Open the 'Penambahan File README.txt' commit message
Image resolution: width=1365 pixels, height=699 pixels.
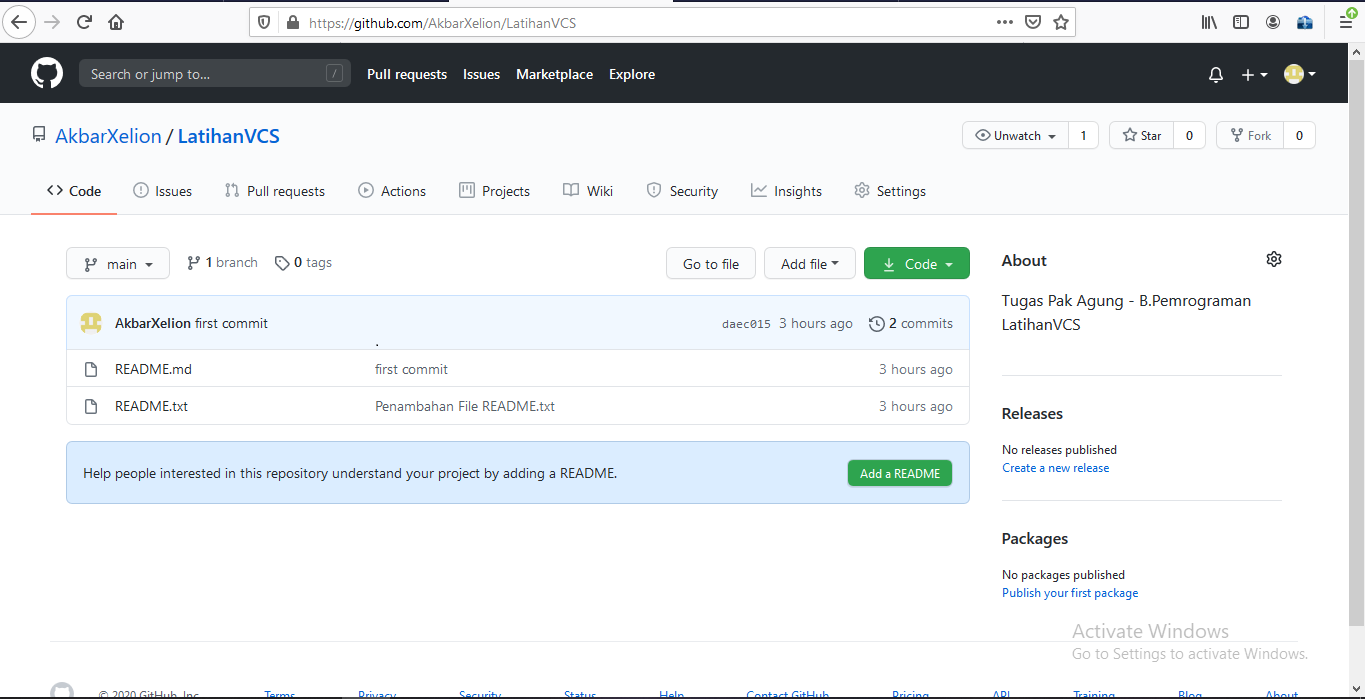[x=465, y=406]
